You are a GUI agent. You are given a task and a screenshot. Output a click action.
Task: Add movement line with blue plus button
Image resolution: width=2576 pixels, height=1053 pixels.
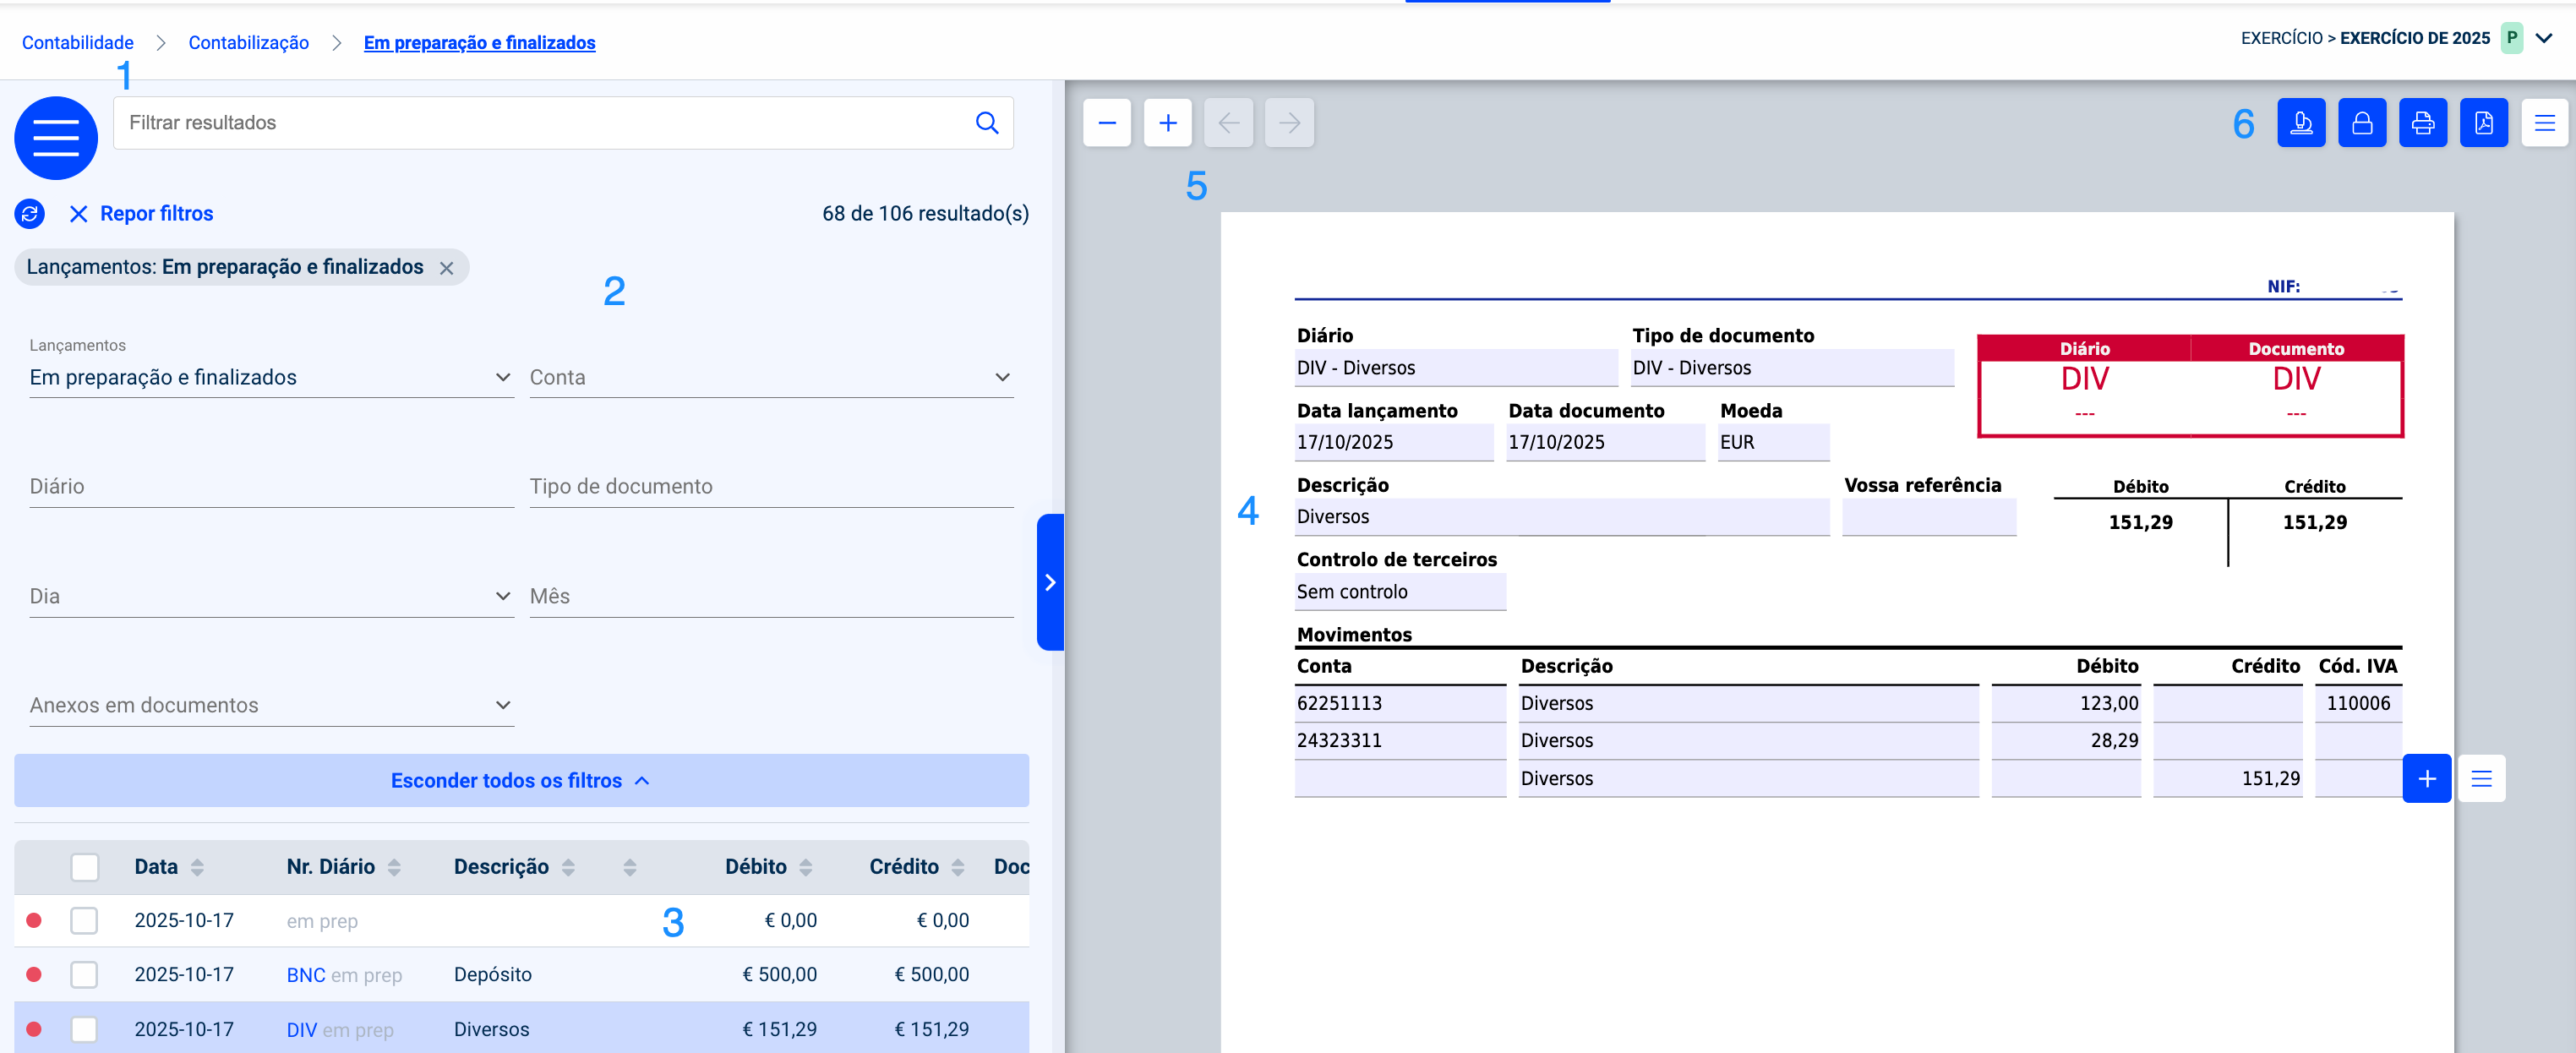point(2426,778)
